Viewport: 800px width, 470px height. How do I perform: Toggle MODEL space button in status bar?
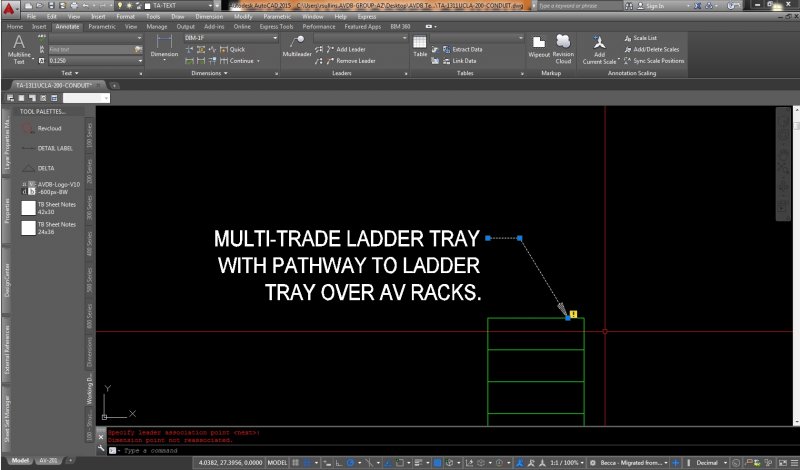click(278, 463)
